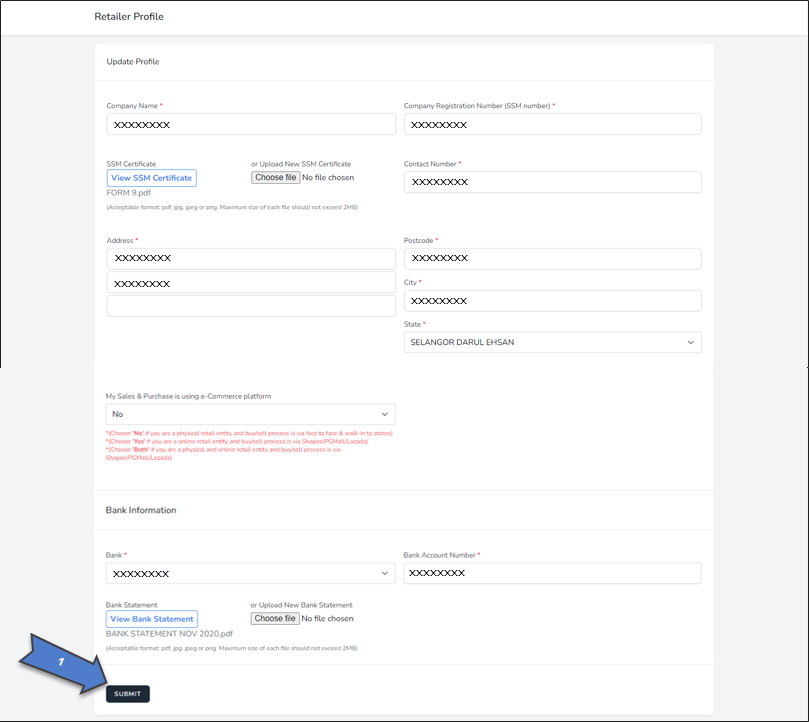Image resolution: width=809 pixels, height=722 pixels.
Task: Click the BANK STATEMENT NOV 2020.pdf file name
Action: point(169,633)
